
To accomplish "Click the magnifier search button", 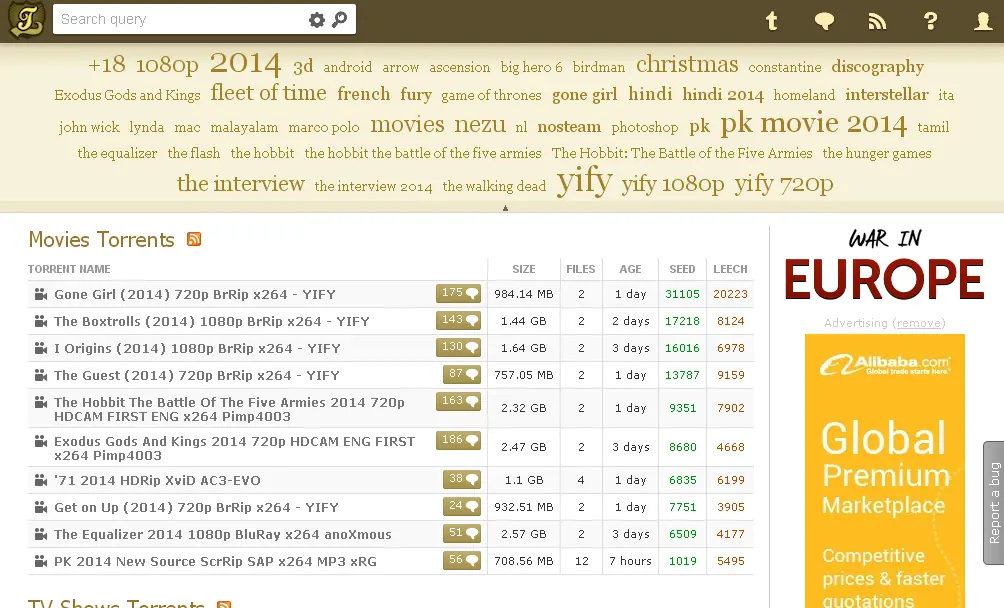I will (339, 20).
